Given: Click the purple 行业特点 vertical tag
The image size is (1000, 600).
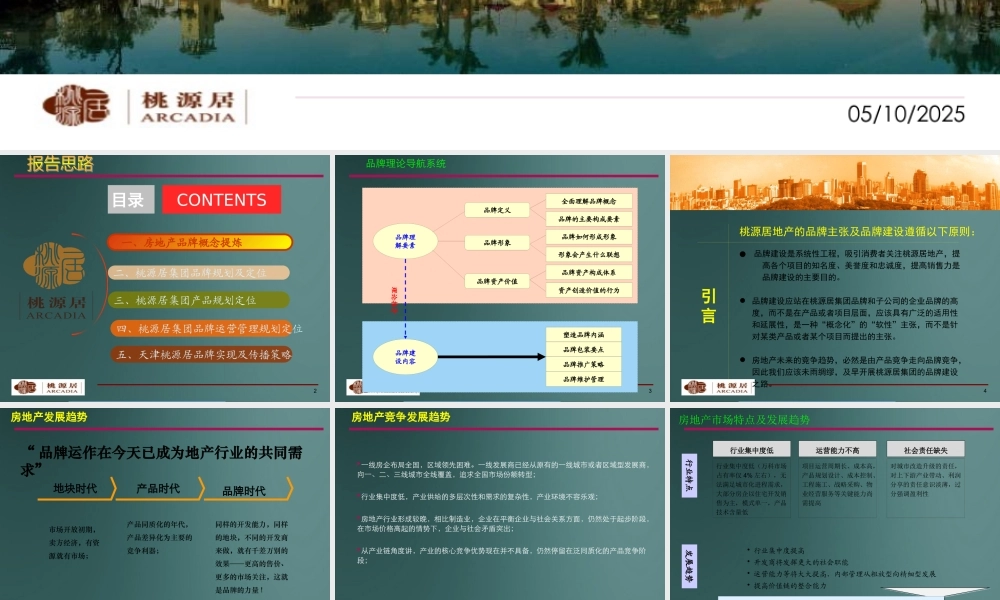Looking at the screenshot, I should click(689, 475).
